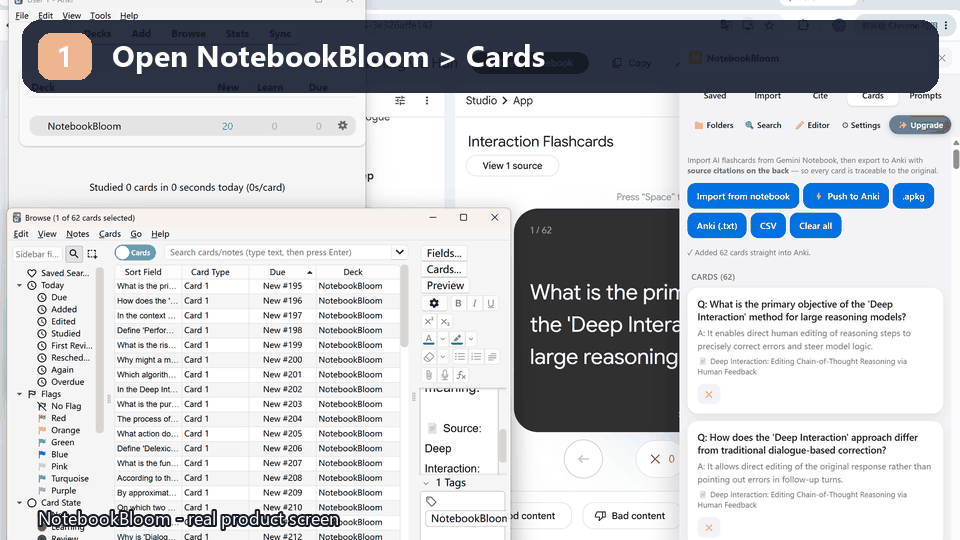The height and width of the screenshot is (540, 960).
Task: Open the highlight color dropdown arrow
Action: point(471,339)
